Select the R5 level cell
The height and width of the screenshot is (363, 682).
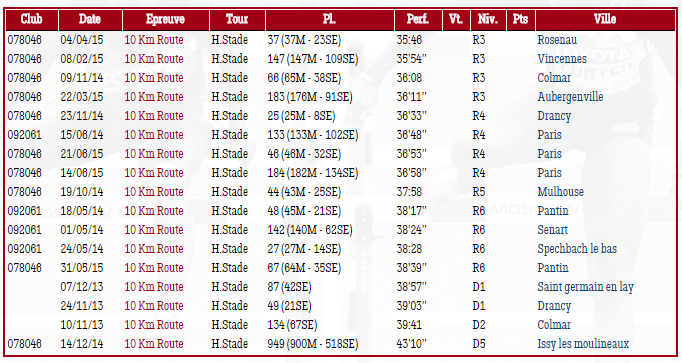click(479, 192)
